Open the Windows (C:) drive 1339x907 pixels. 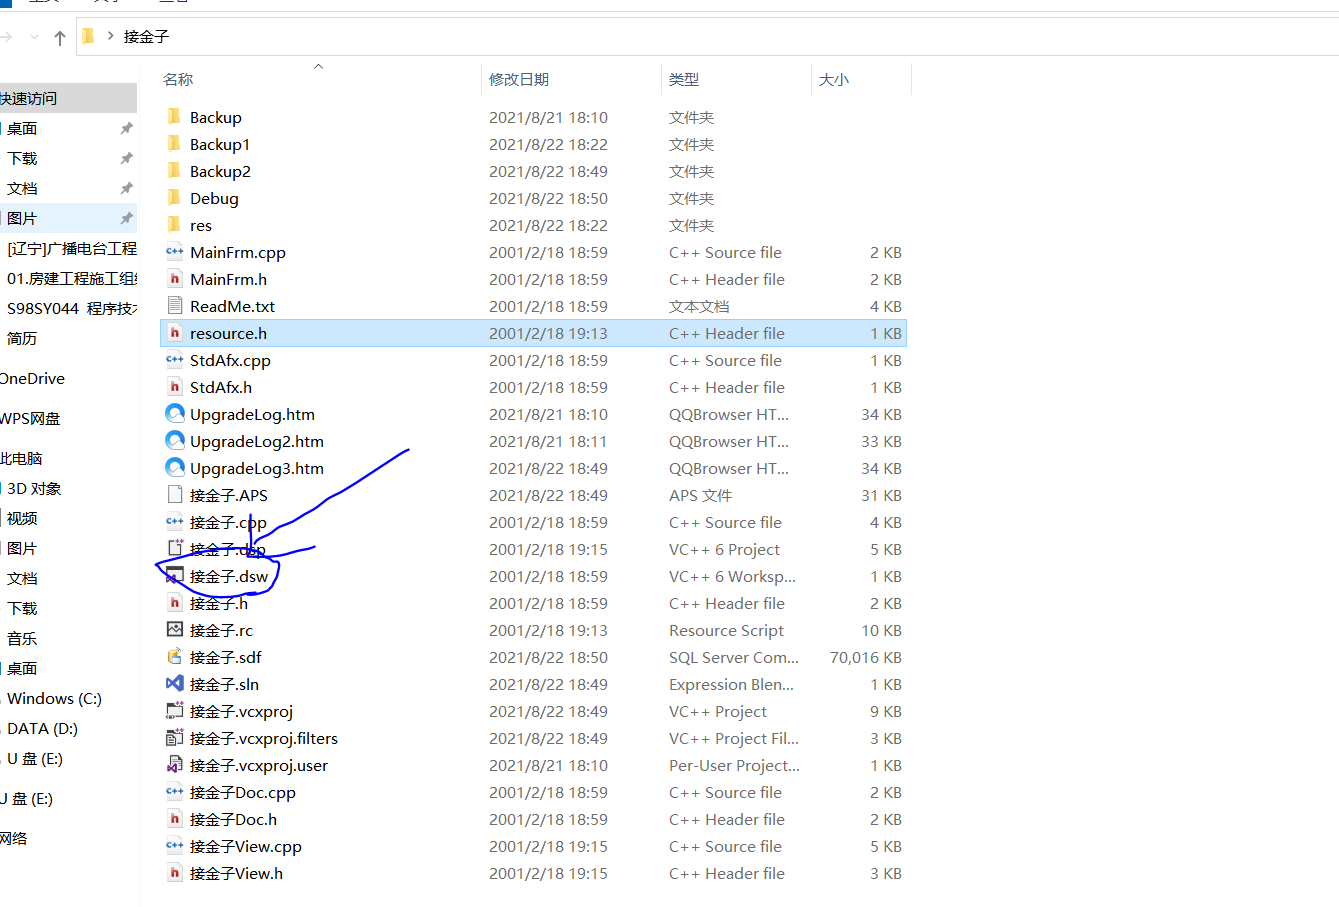tap(54, 698)
